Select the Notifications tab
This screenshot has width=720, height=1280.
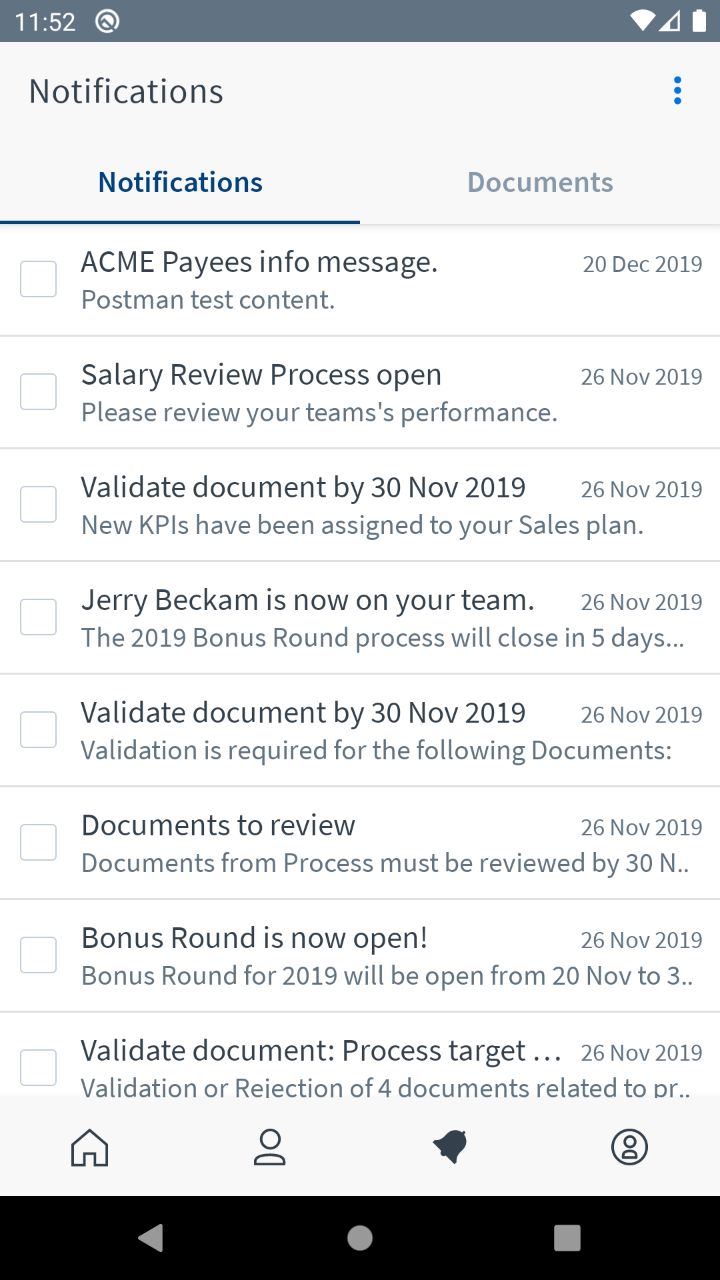[180, 182]
